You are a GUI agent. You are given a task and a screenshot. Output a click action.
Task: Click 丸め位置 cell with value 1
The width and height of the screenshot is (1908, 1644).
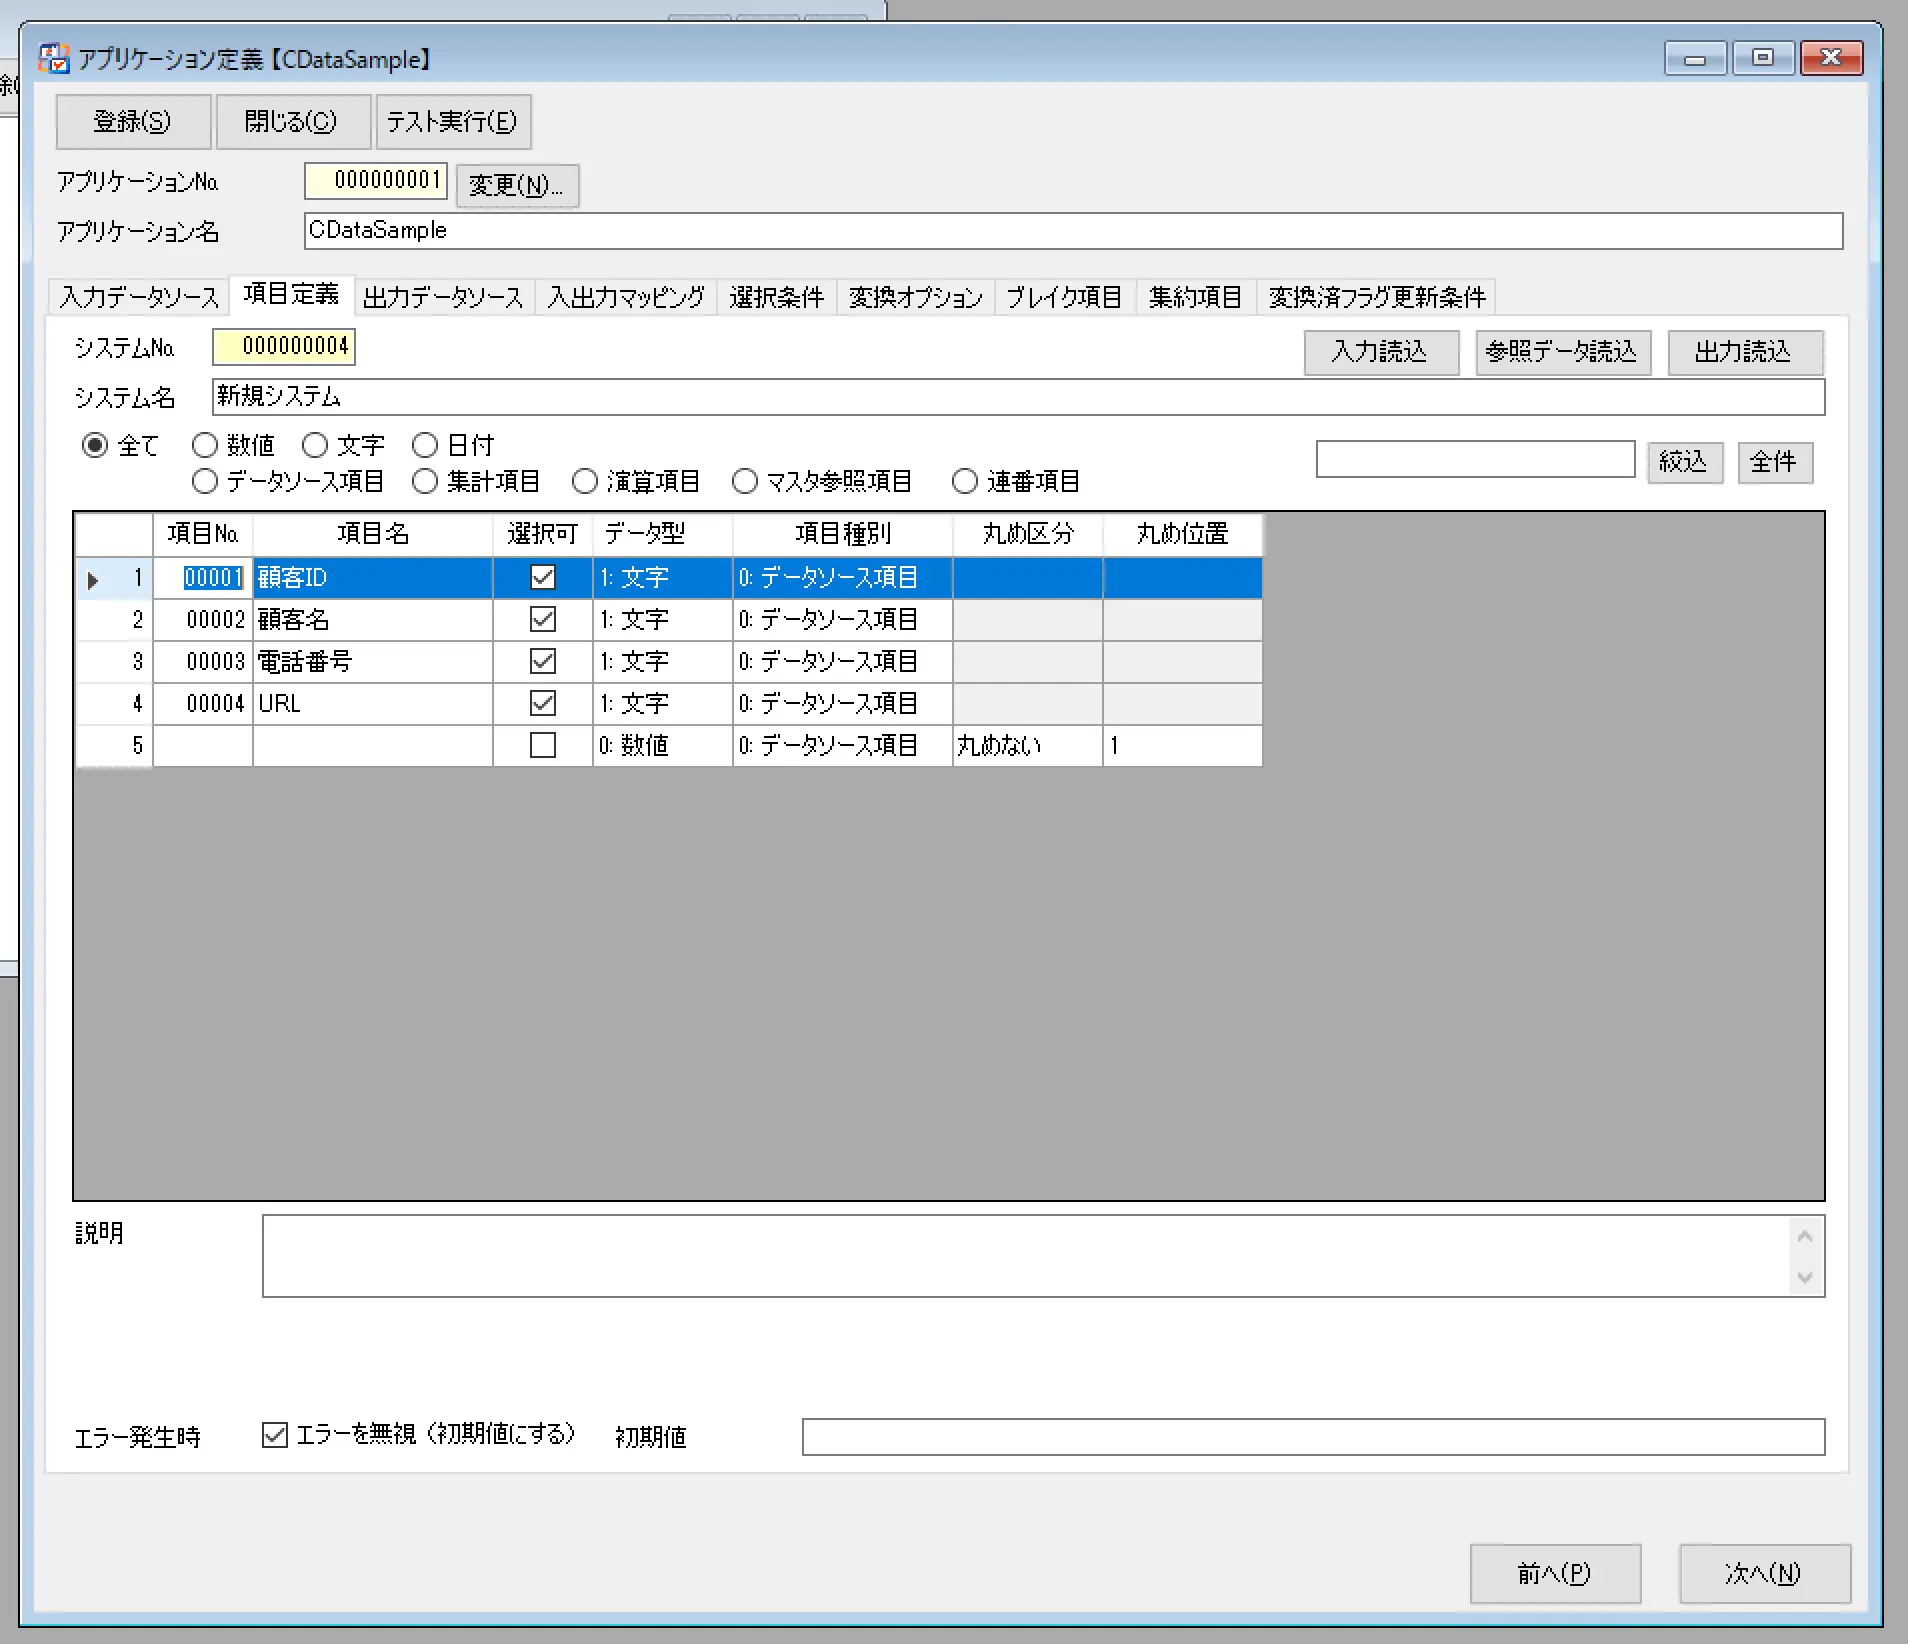[1183, 746]
